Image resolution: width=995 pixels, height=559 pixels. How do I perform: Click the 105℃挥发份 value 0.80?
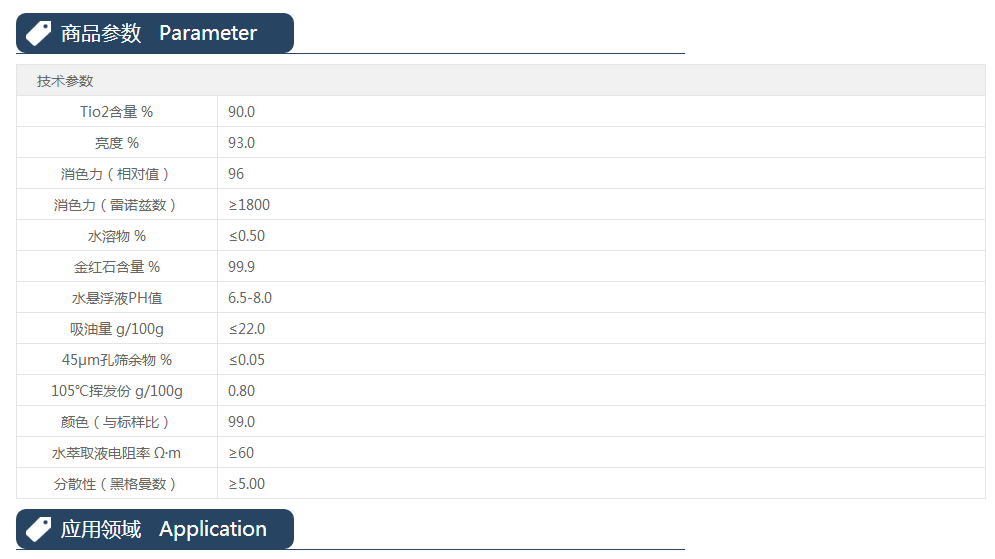pyautogui.click(x=242, y=391)
